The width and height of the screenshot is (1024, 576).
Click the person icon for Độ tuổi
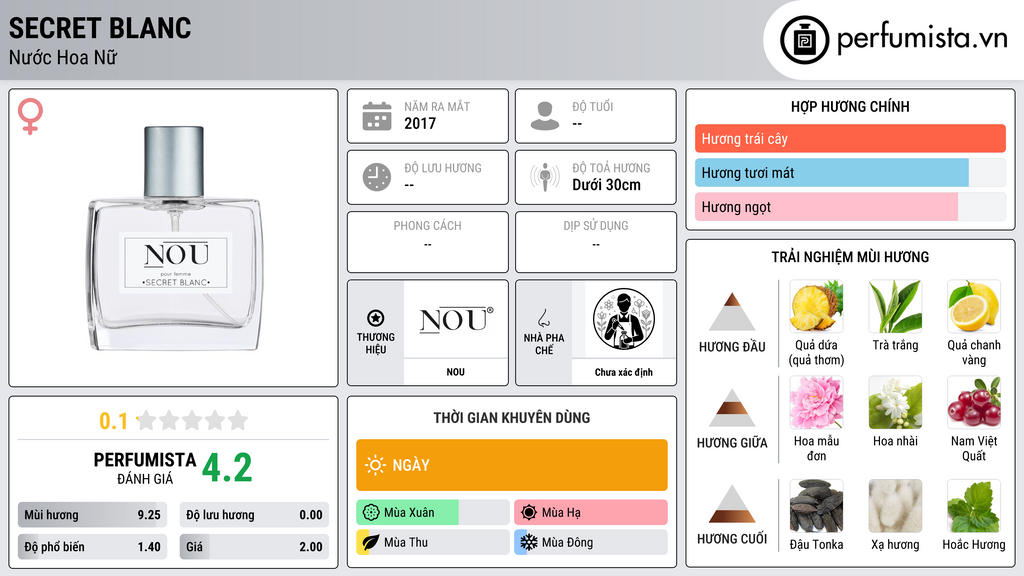[545, 116]
